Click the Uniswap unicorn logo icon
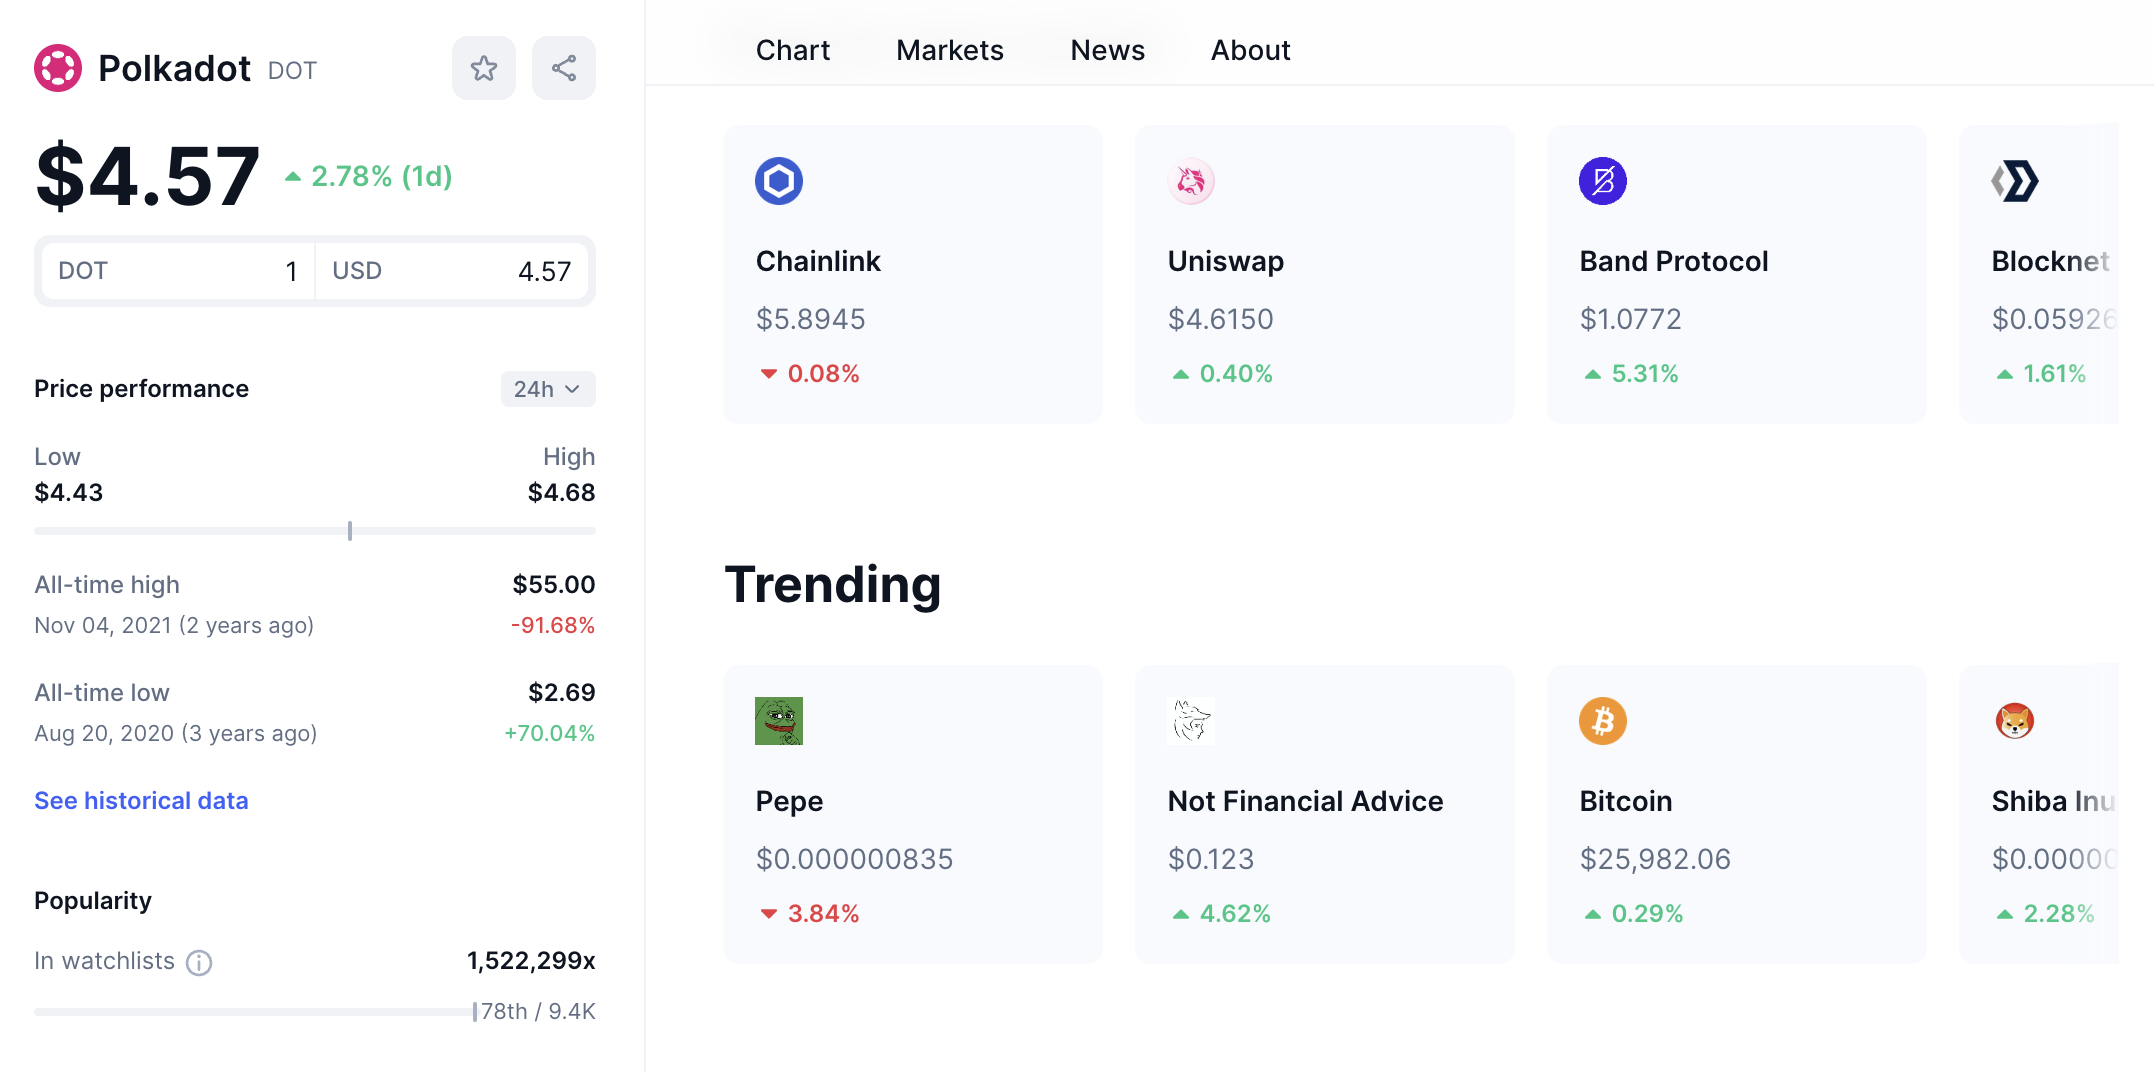Image resolution: width=2154 pixels, height=1072 pixels. pos(1191,181)
